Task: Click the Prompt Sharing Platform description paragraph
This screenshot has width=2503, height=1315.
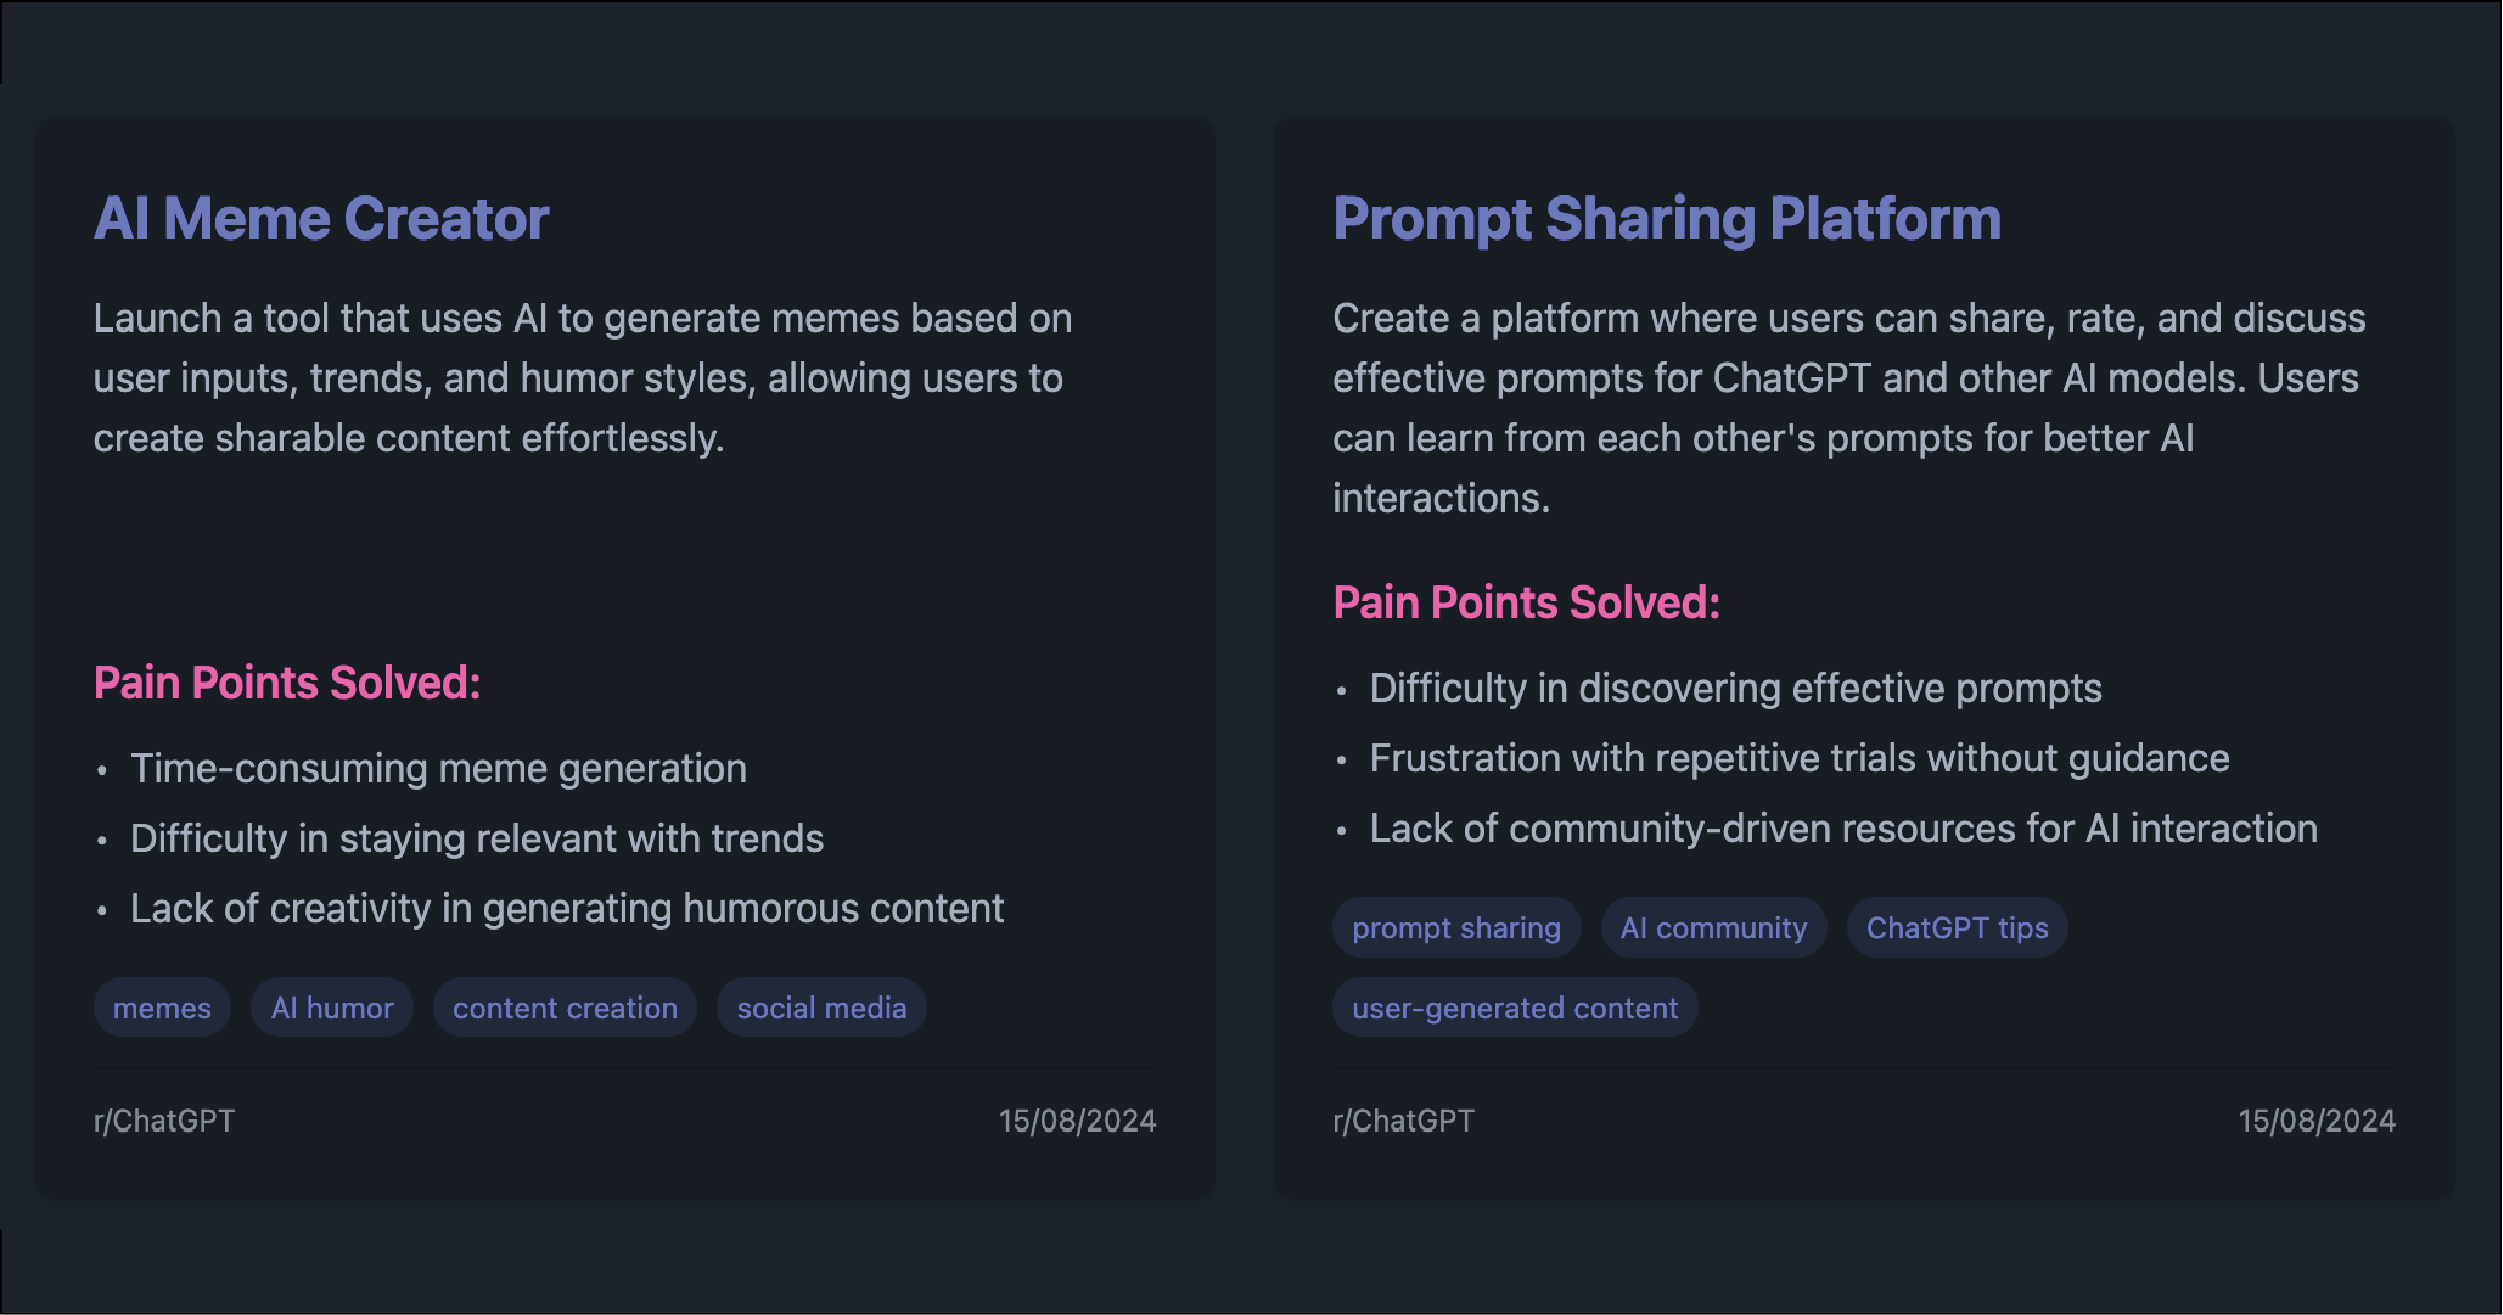Action: pyautogui.click(x=1848, y=408)
